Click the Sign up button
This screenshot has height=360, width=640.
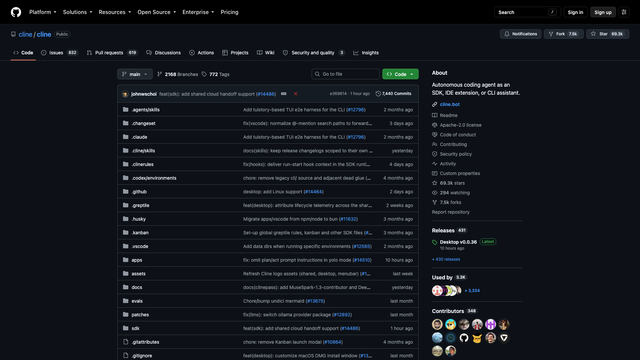(x=603, y=12)
